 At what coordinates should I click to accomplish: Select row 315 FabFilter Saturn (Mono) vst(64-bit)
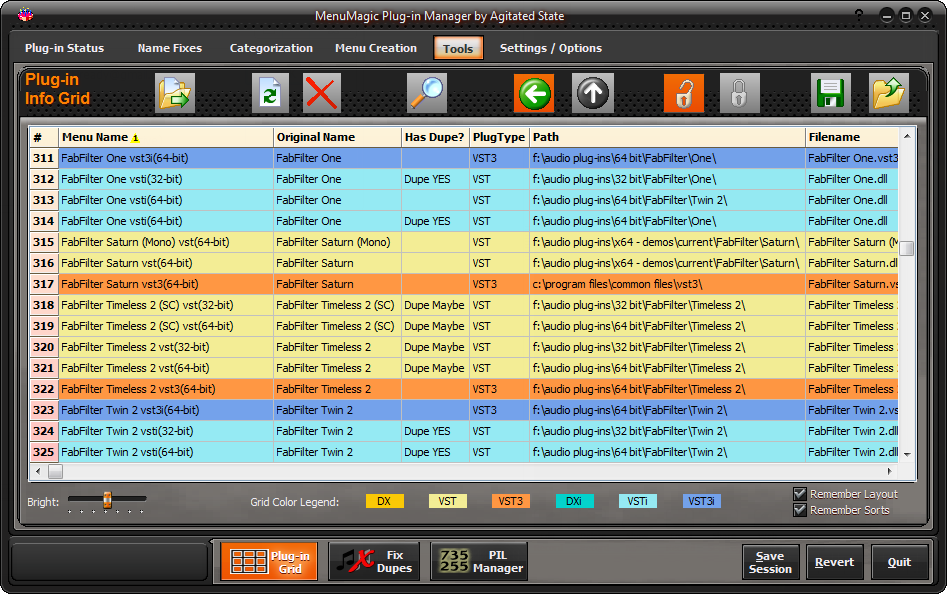point(463,242)
